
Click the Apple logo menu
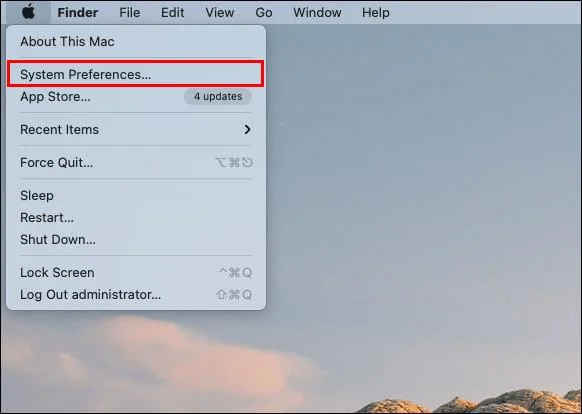tap(29, 12)
